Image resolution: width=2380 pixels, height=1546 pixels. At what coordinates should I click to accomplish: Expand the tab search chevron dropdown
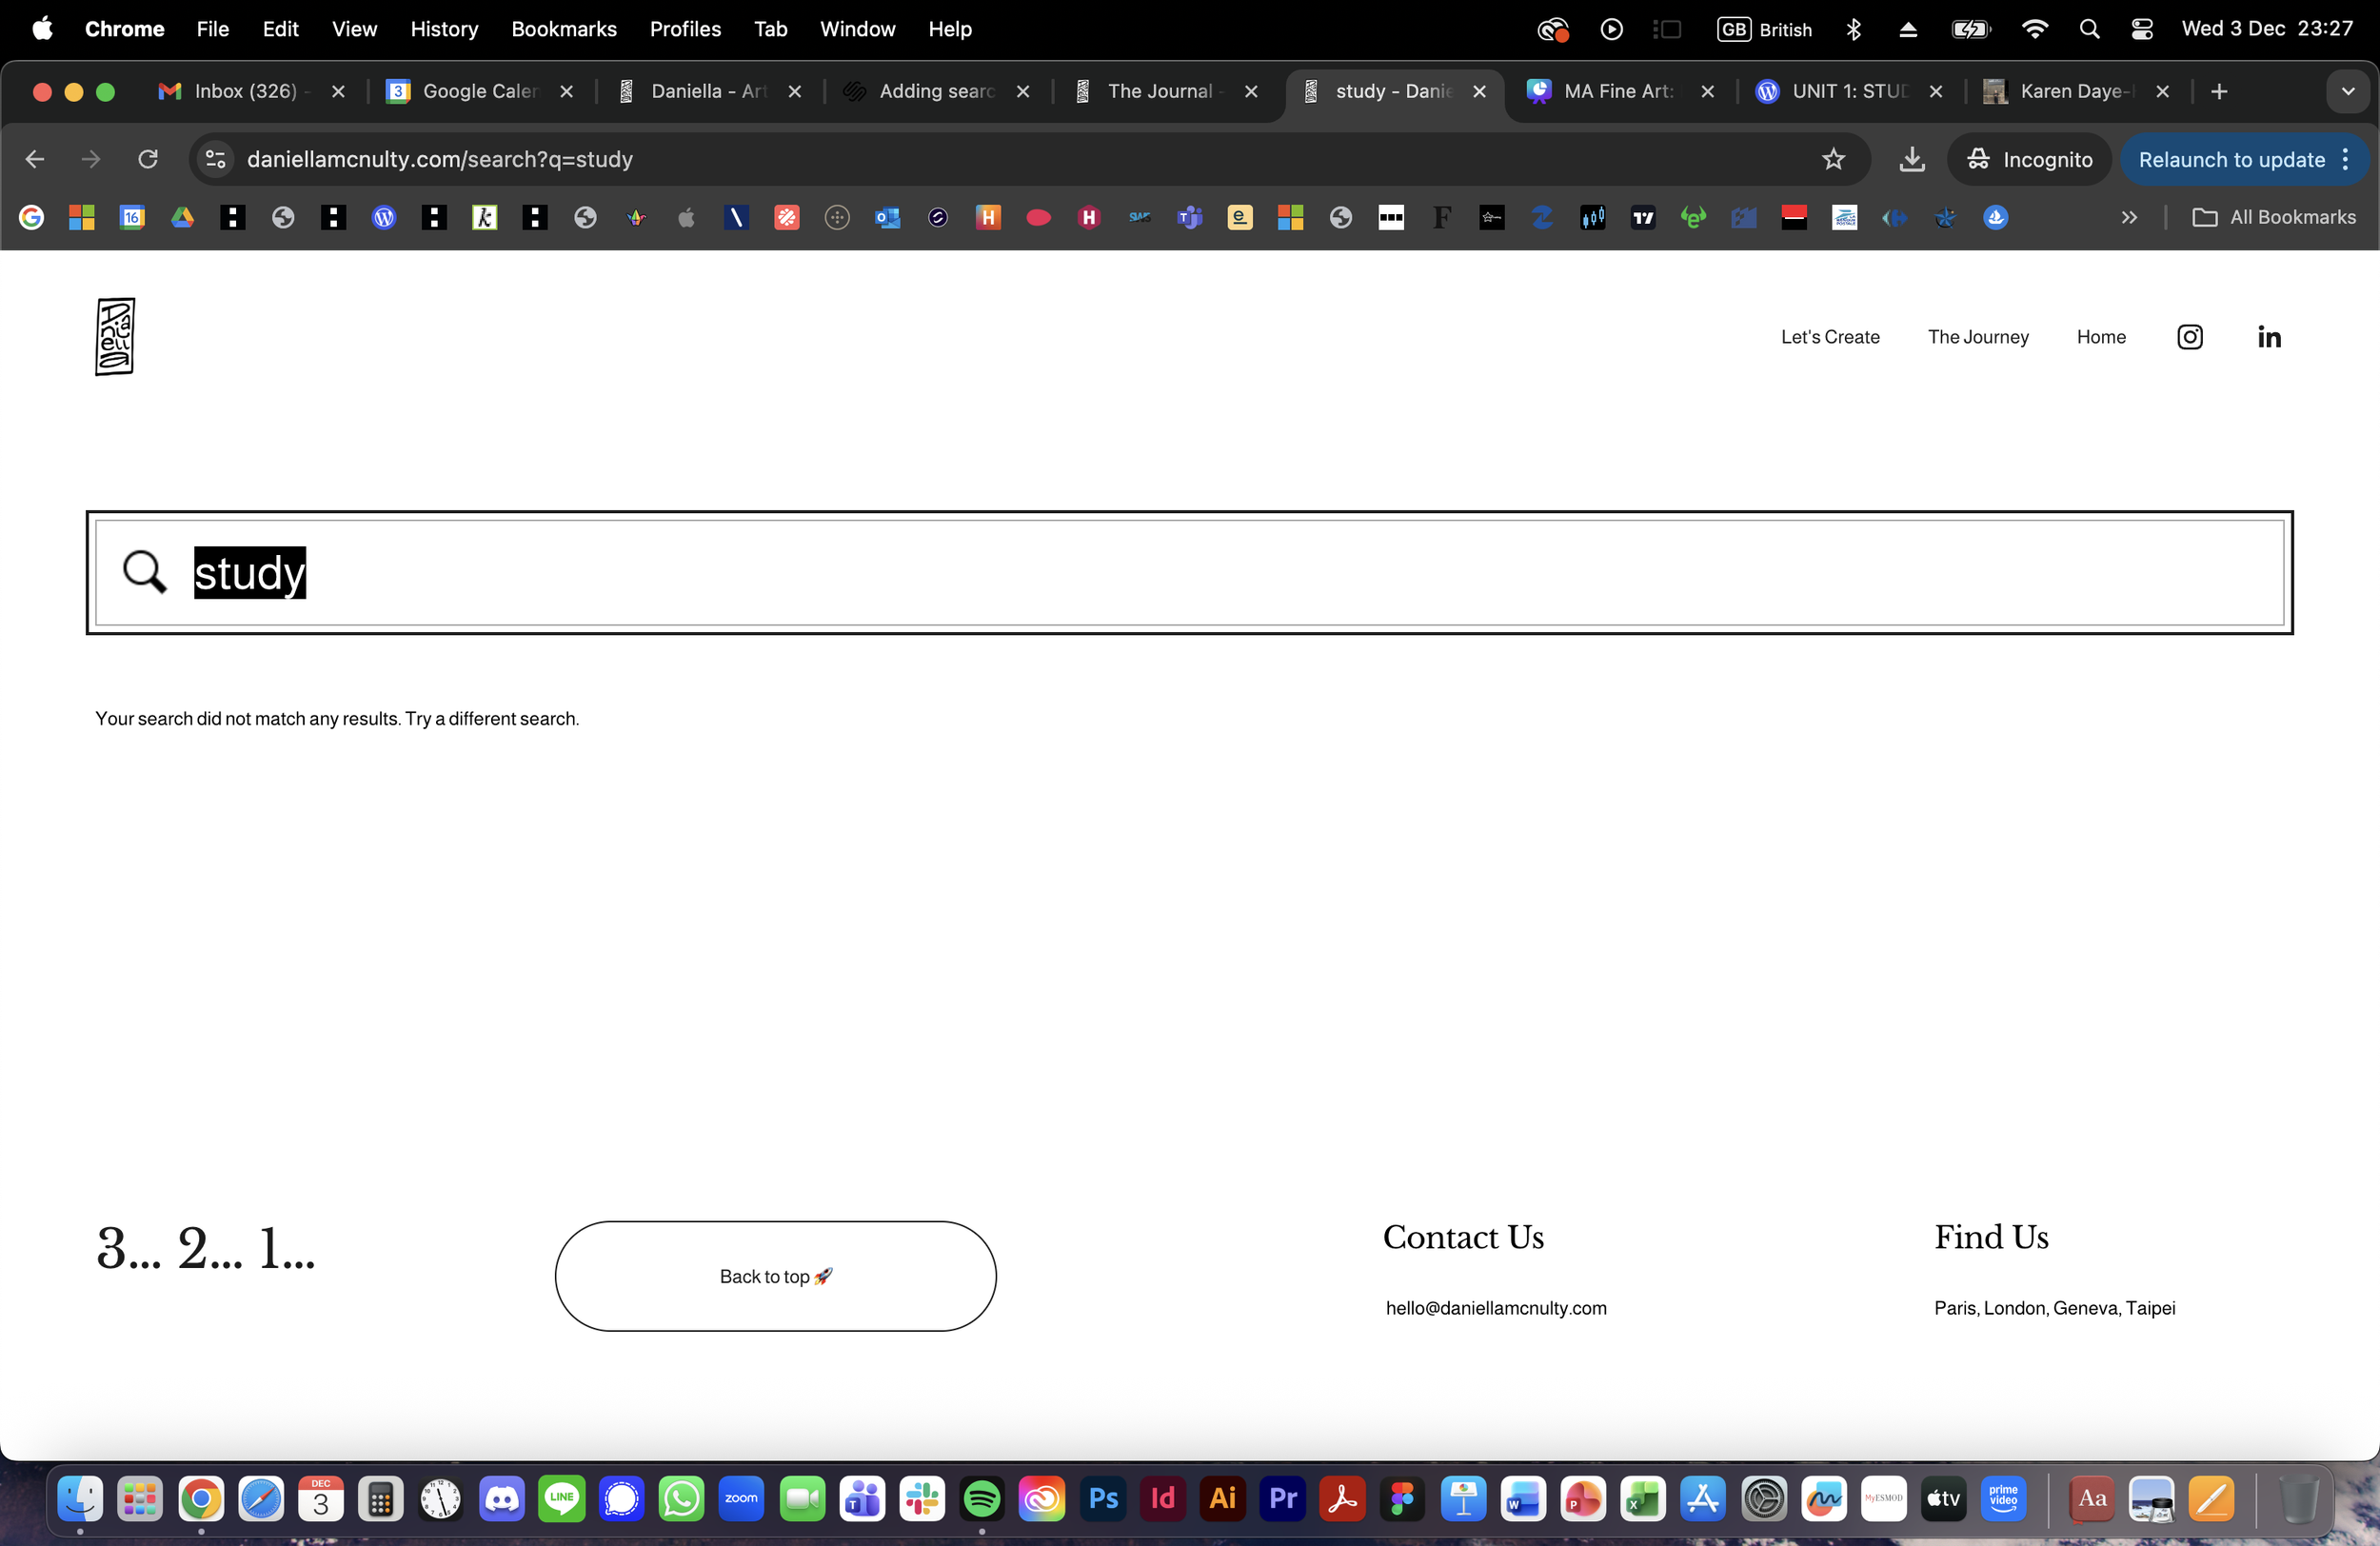click(2347, 91)
